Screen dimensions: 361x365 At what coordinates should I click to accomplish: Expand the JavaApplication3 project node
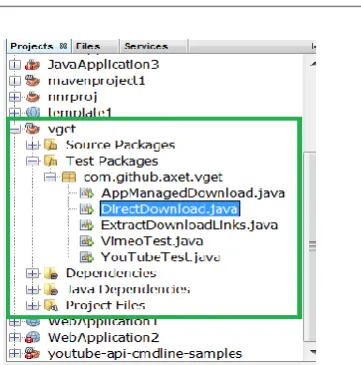tap(15, 65)
